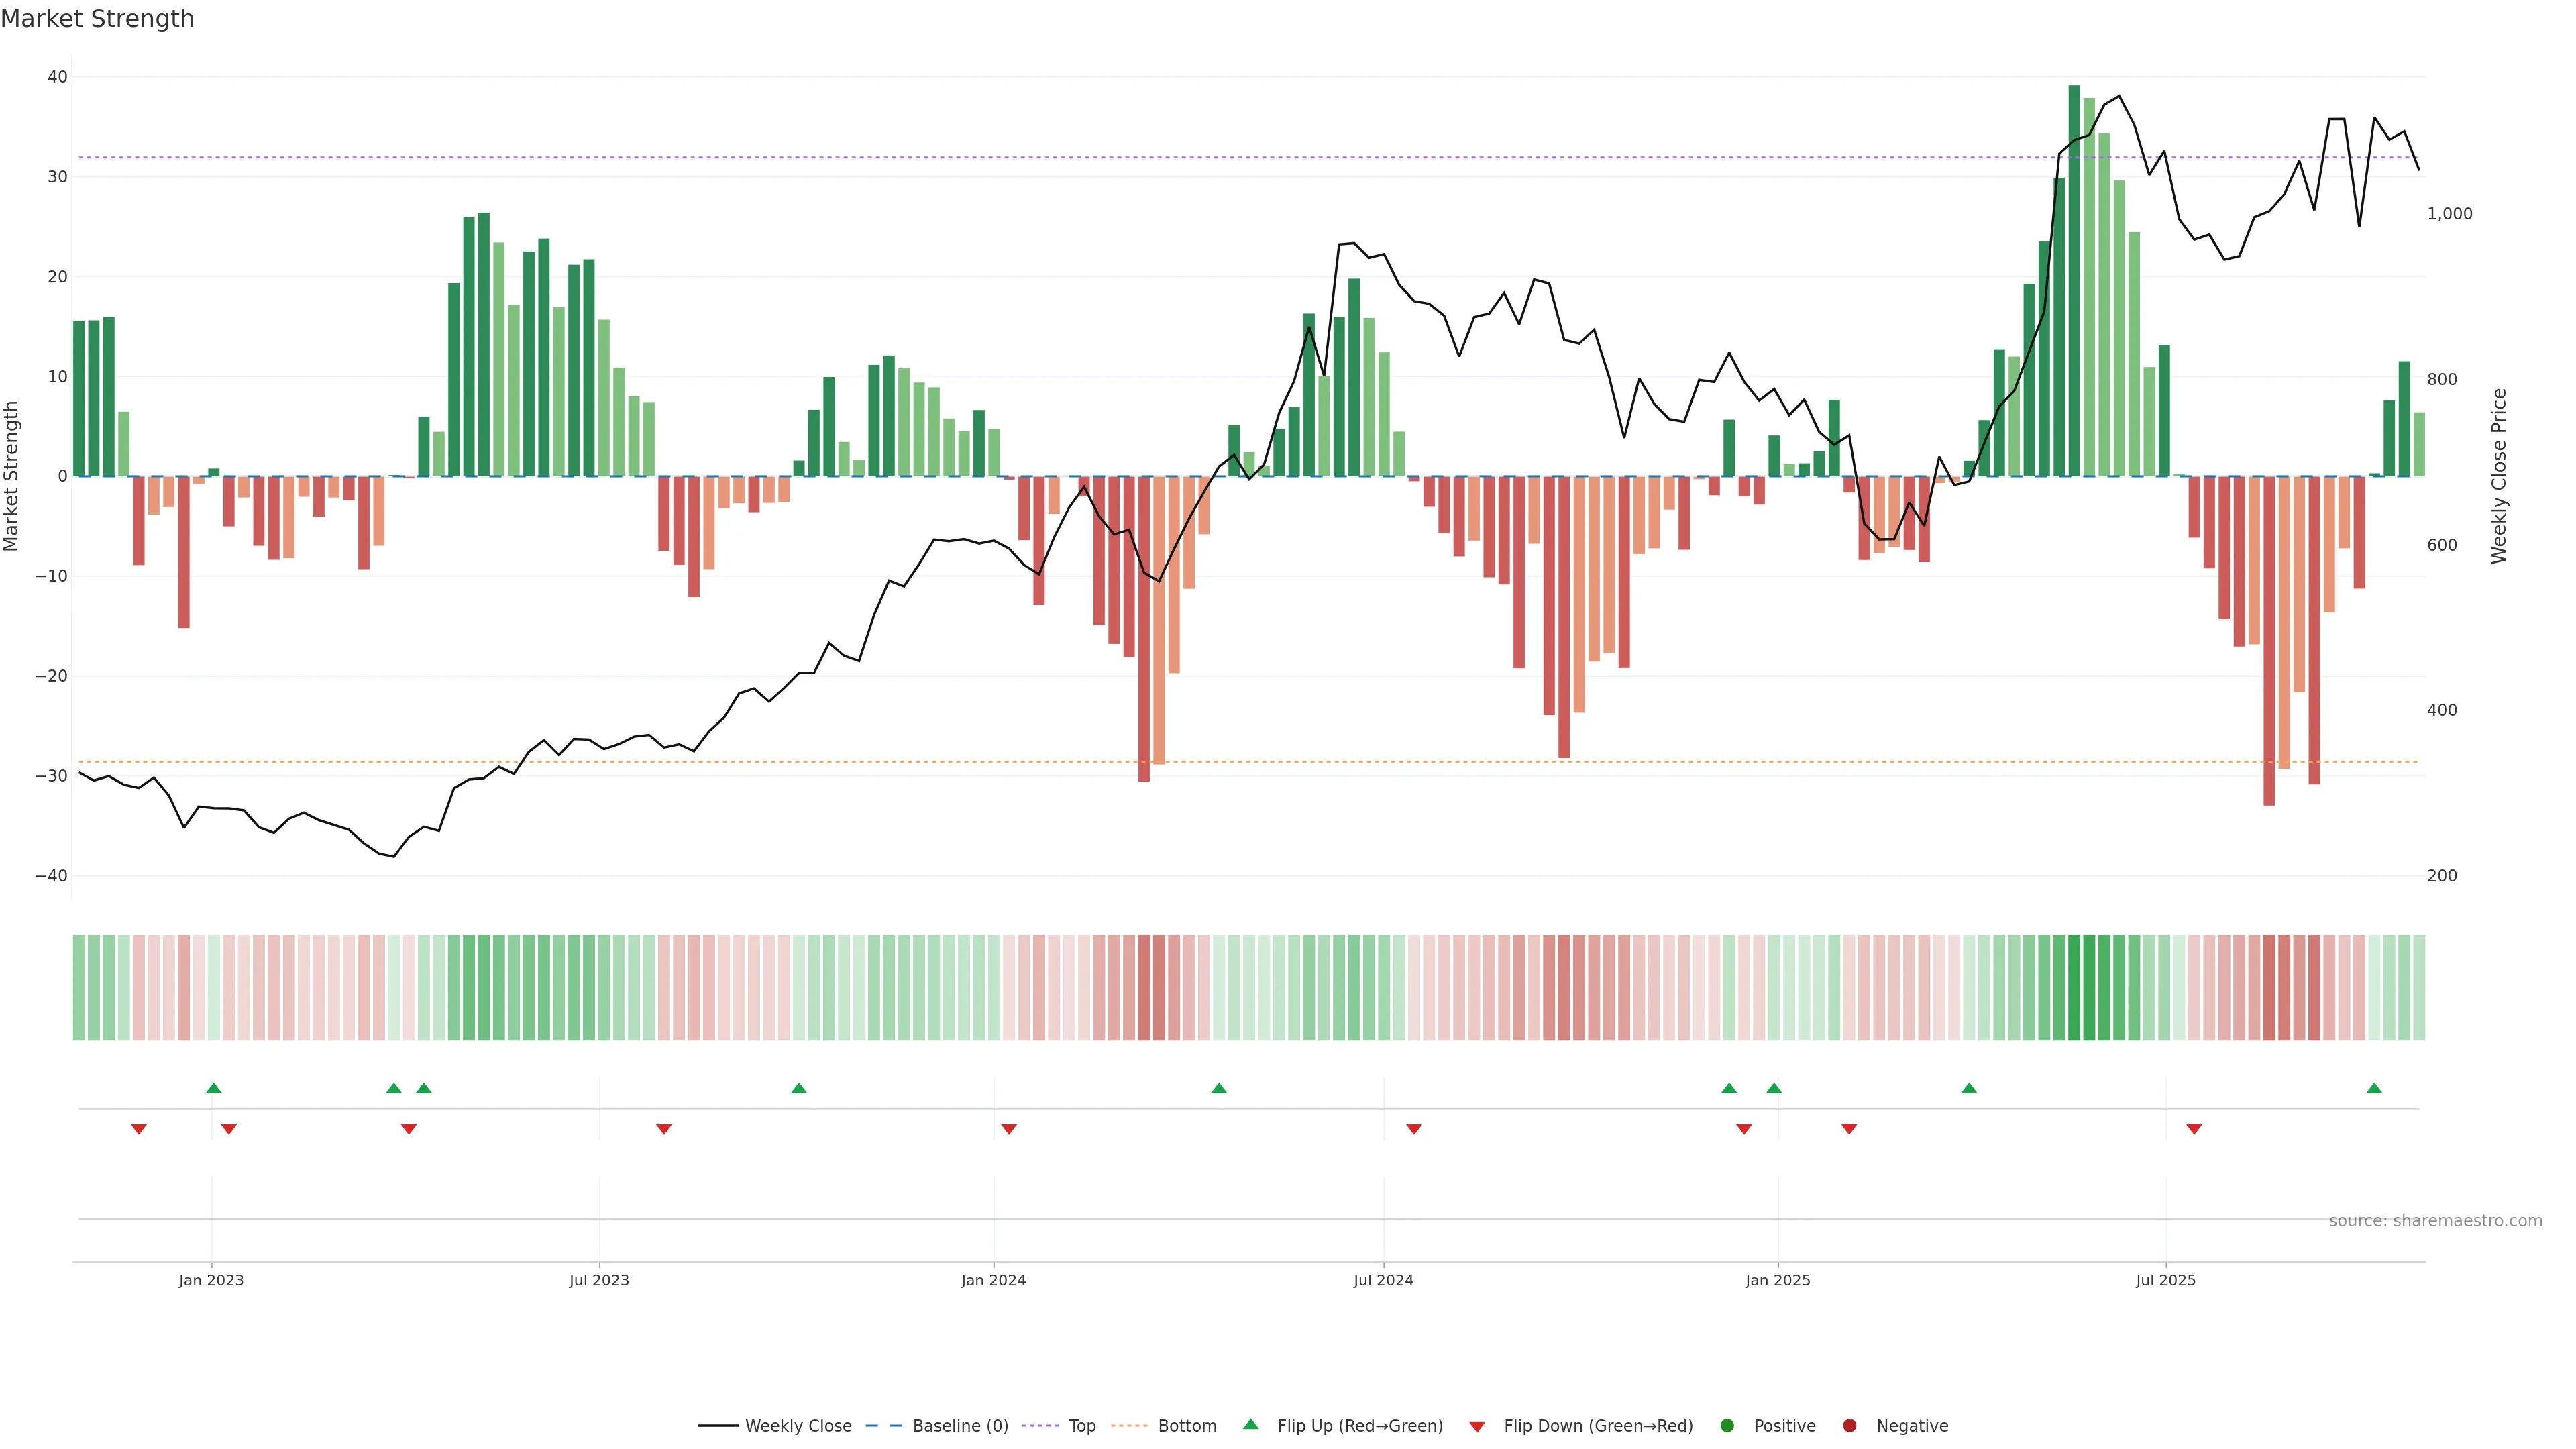Click the Positive green circle legend icon
Screen dimensions: 2576x1449
(1727, 1426)
